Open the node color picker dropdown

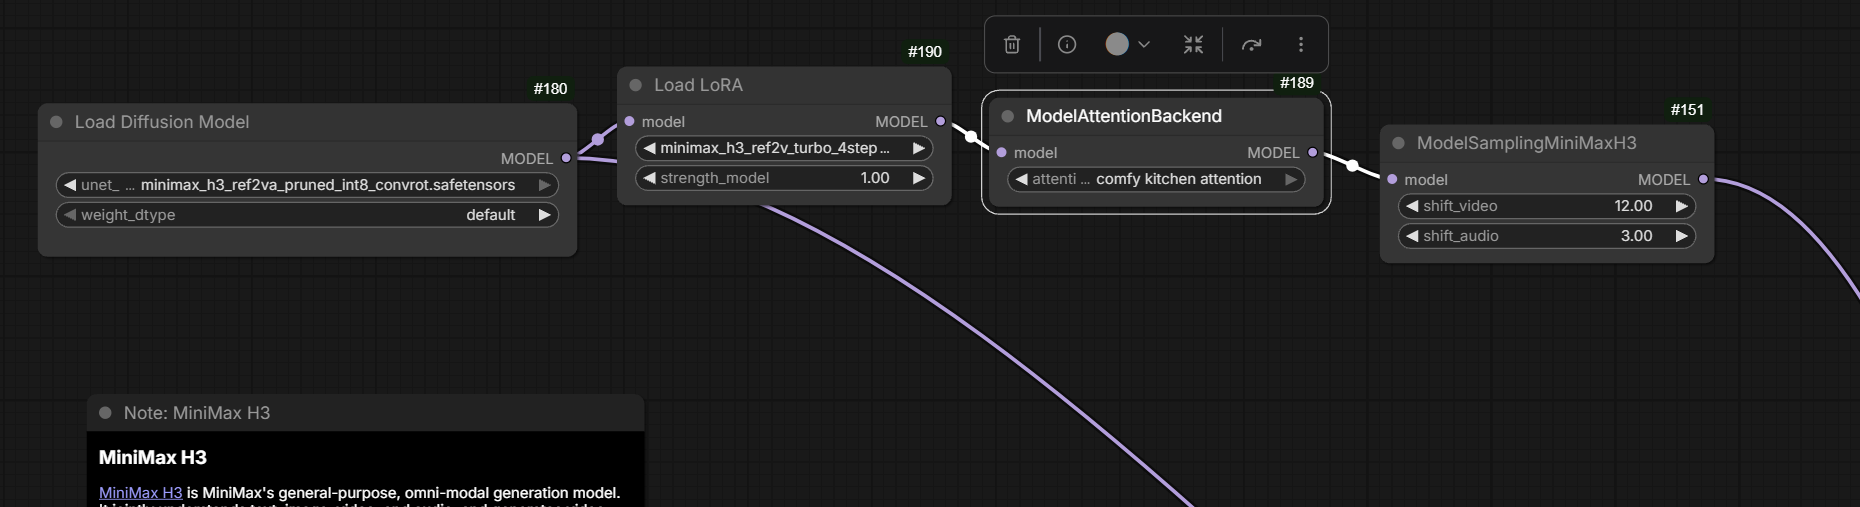[x=1128, y=44]
